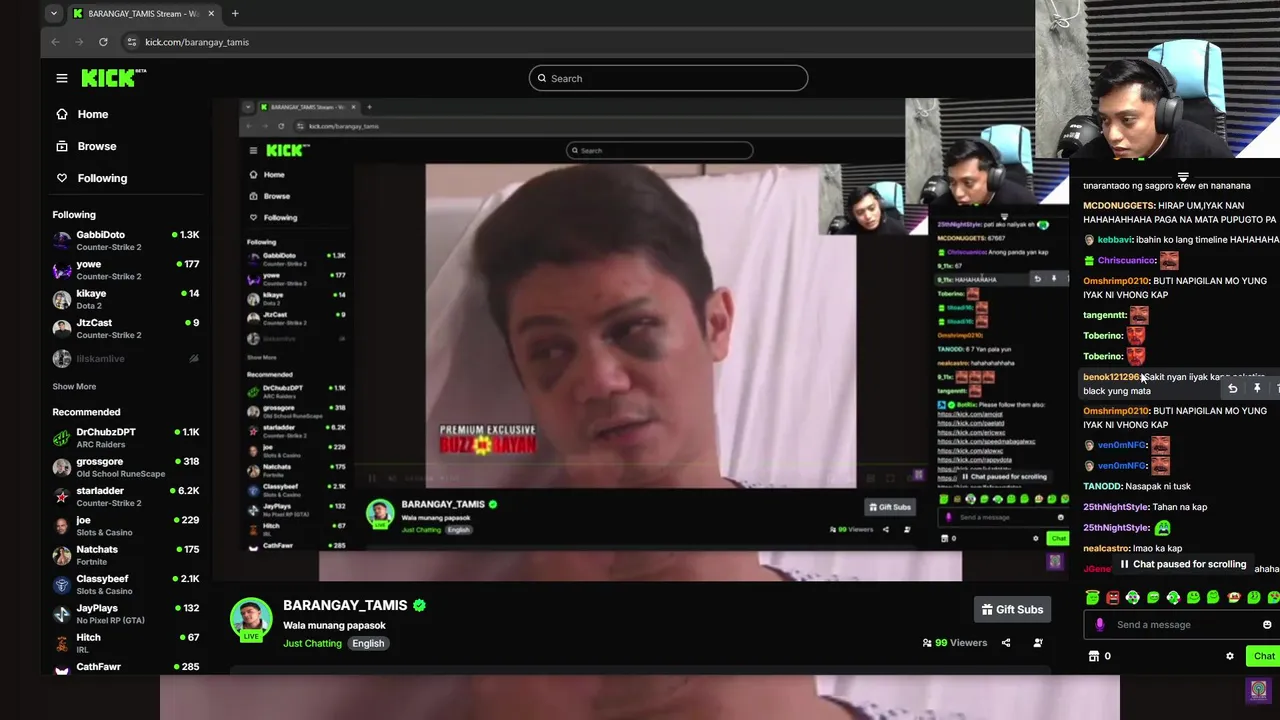The image size is (1280, 720).
Task: Click the Send a message field
Action: point(1181,625)
